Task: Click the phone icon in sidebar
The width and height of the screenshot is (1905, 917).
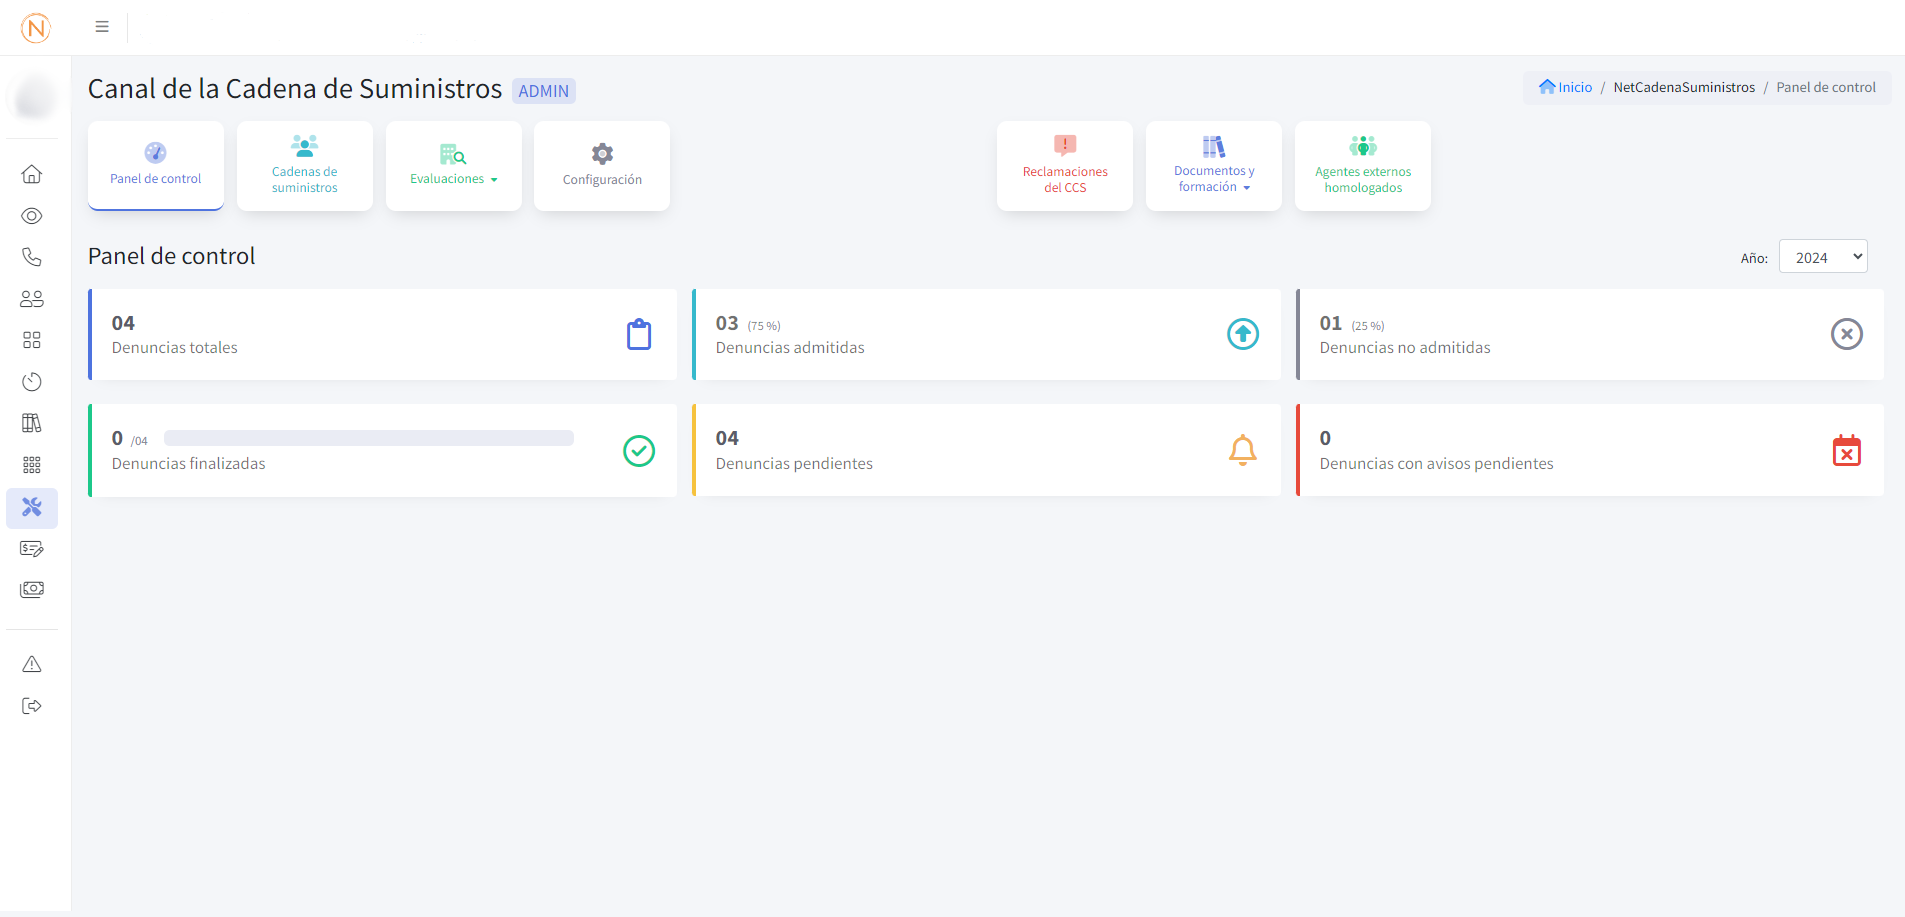Action: (32, 257)
